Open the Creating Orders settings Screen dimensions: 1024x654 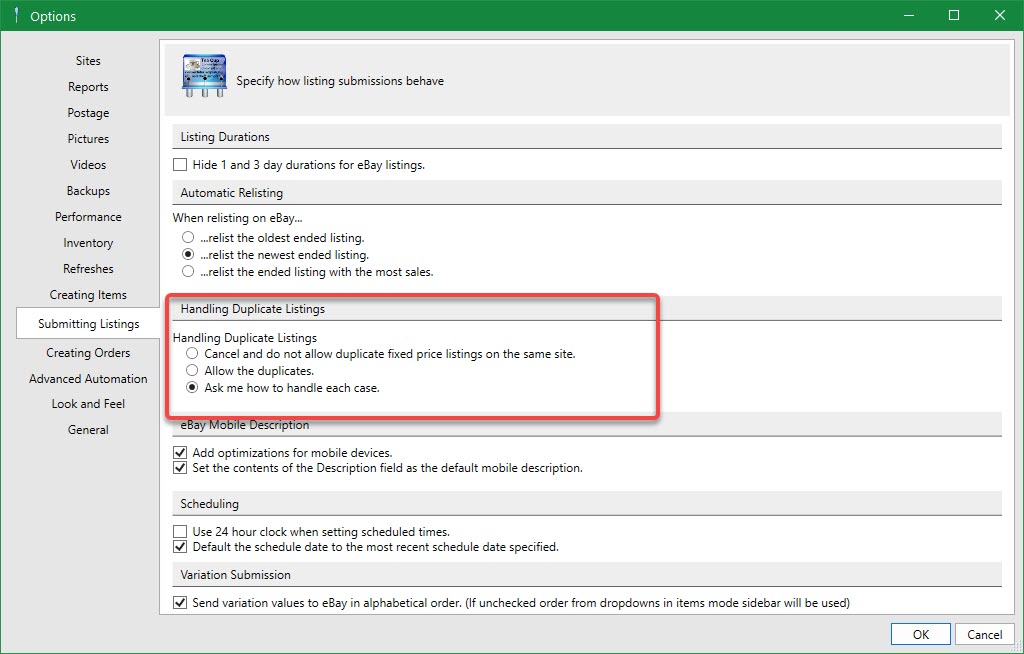pos(88,352)
